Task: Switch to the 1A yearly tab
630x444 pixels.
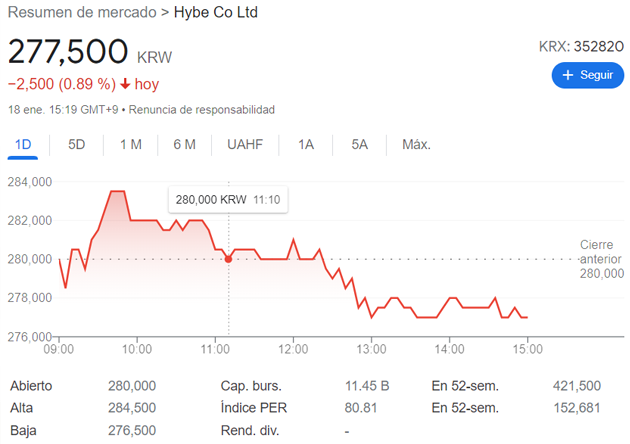Action: [306, 144]
